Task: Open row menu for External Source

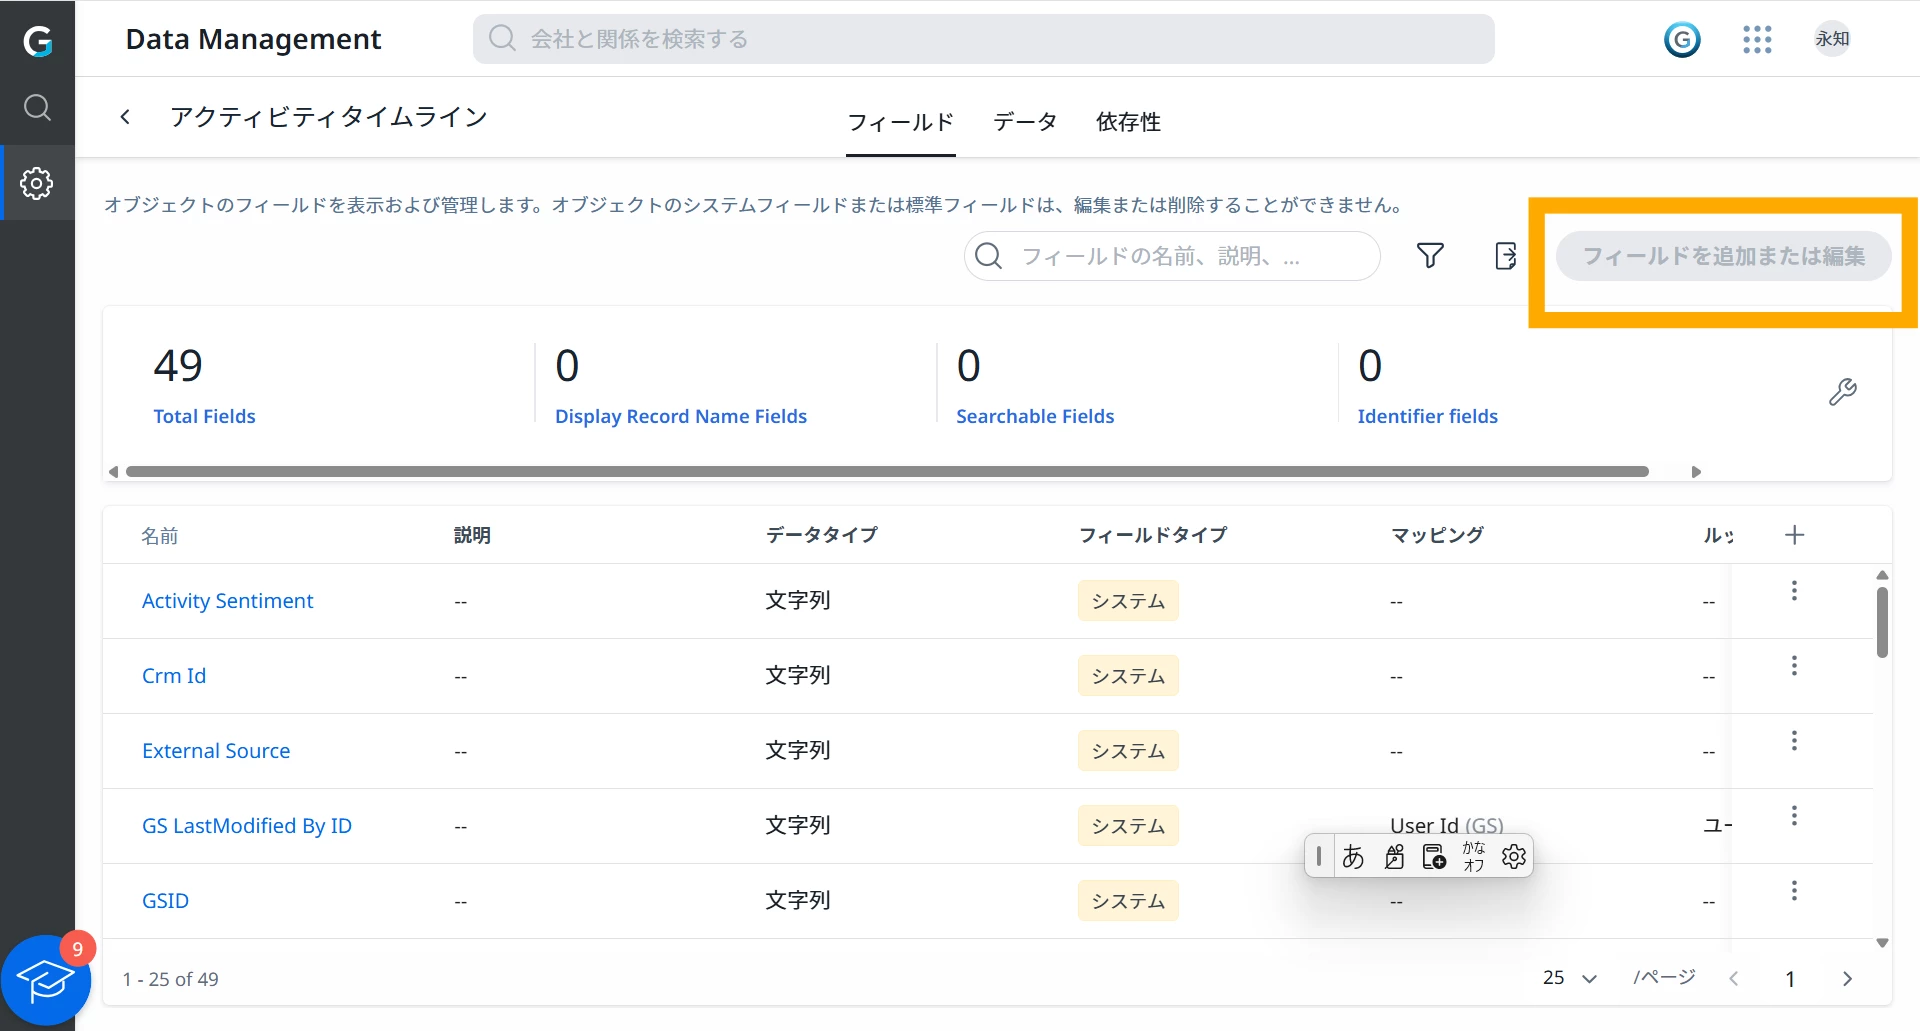Action: (x=1794, y=741)
